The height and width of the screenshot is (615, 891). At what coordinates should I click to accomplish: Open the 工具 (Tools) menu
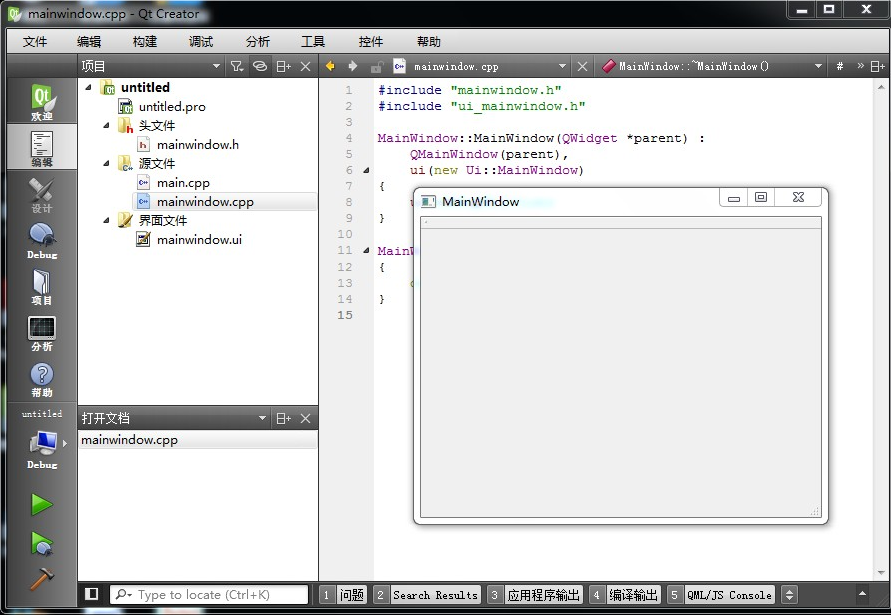[313, 41]
